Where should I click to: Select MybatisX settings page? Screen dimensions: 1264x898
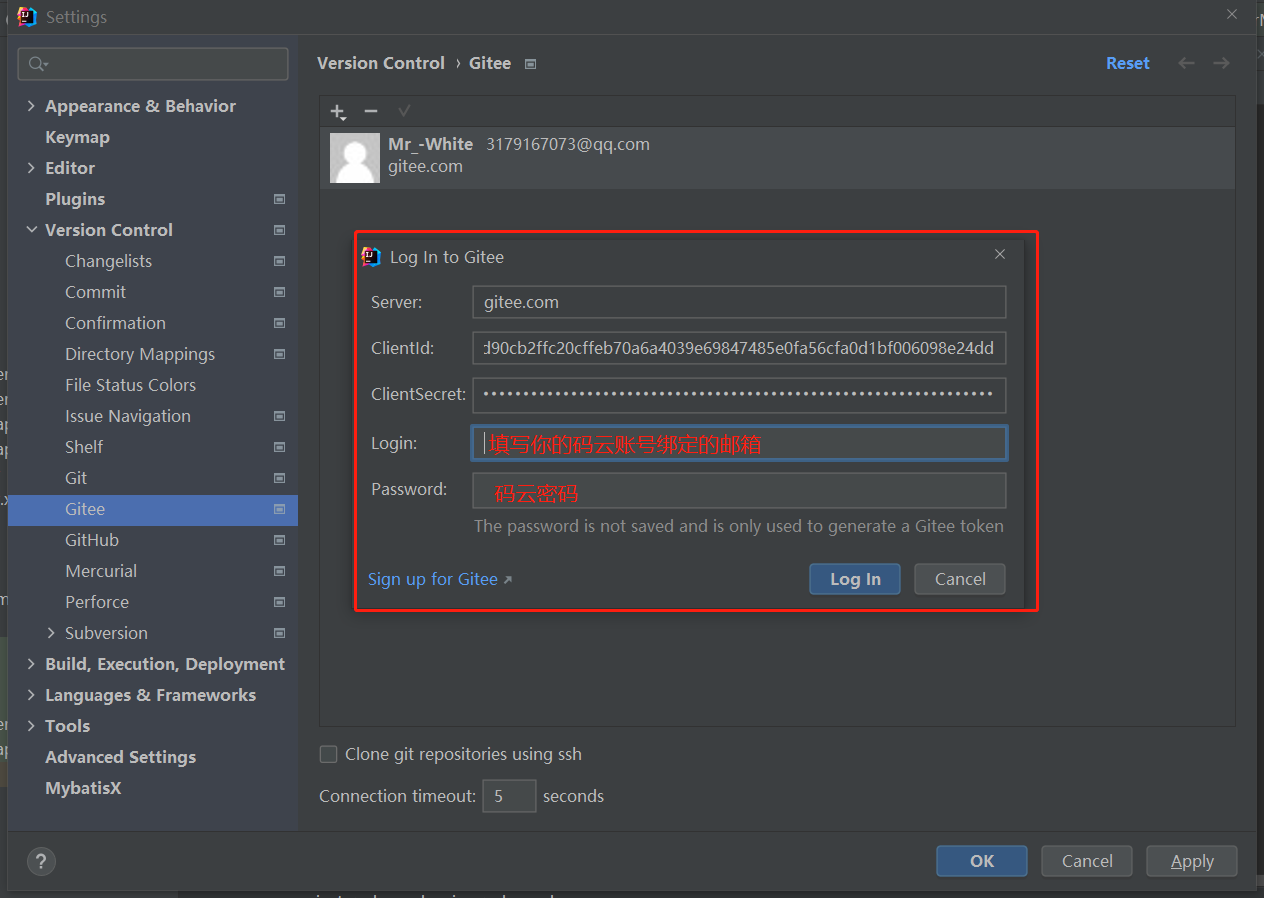point(83,788)
